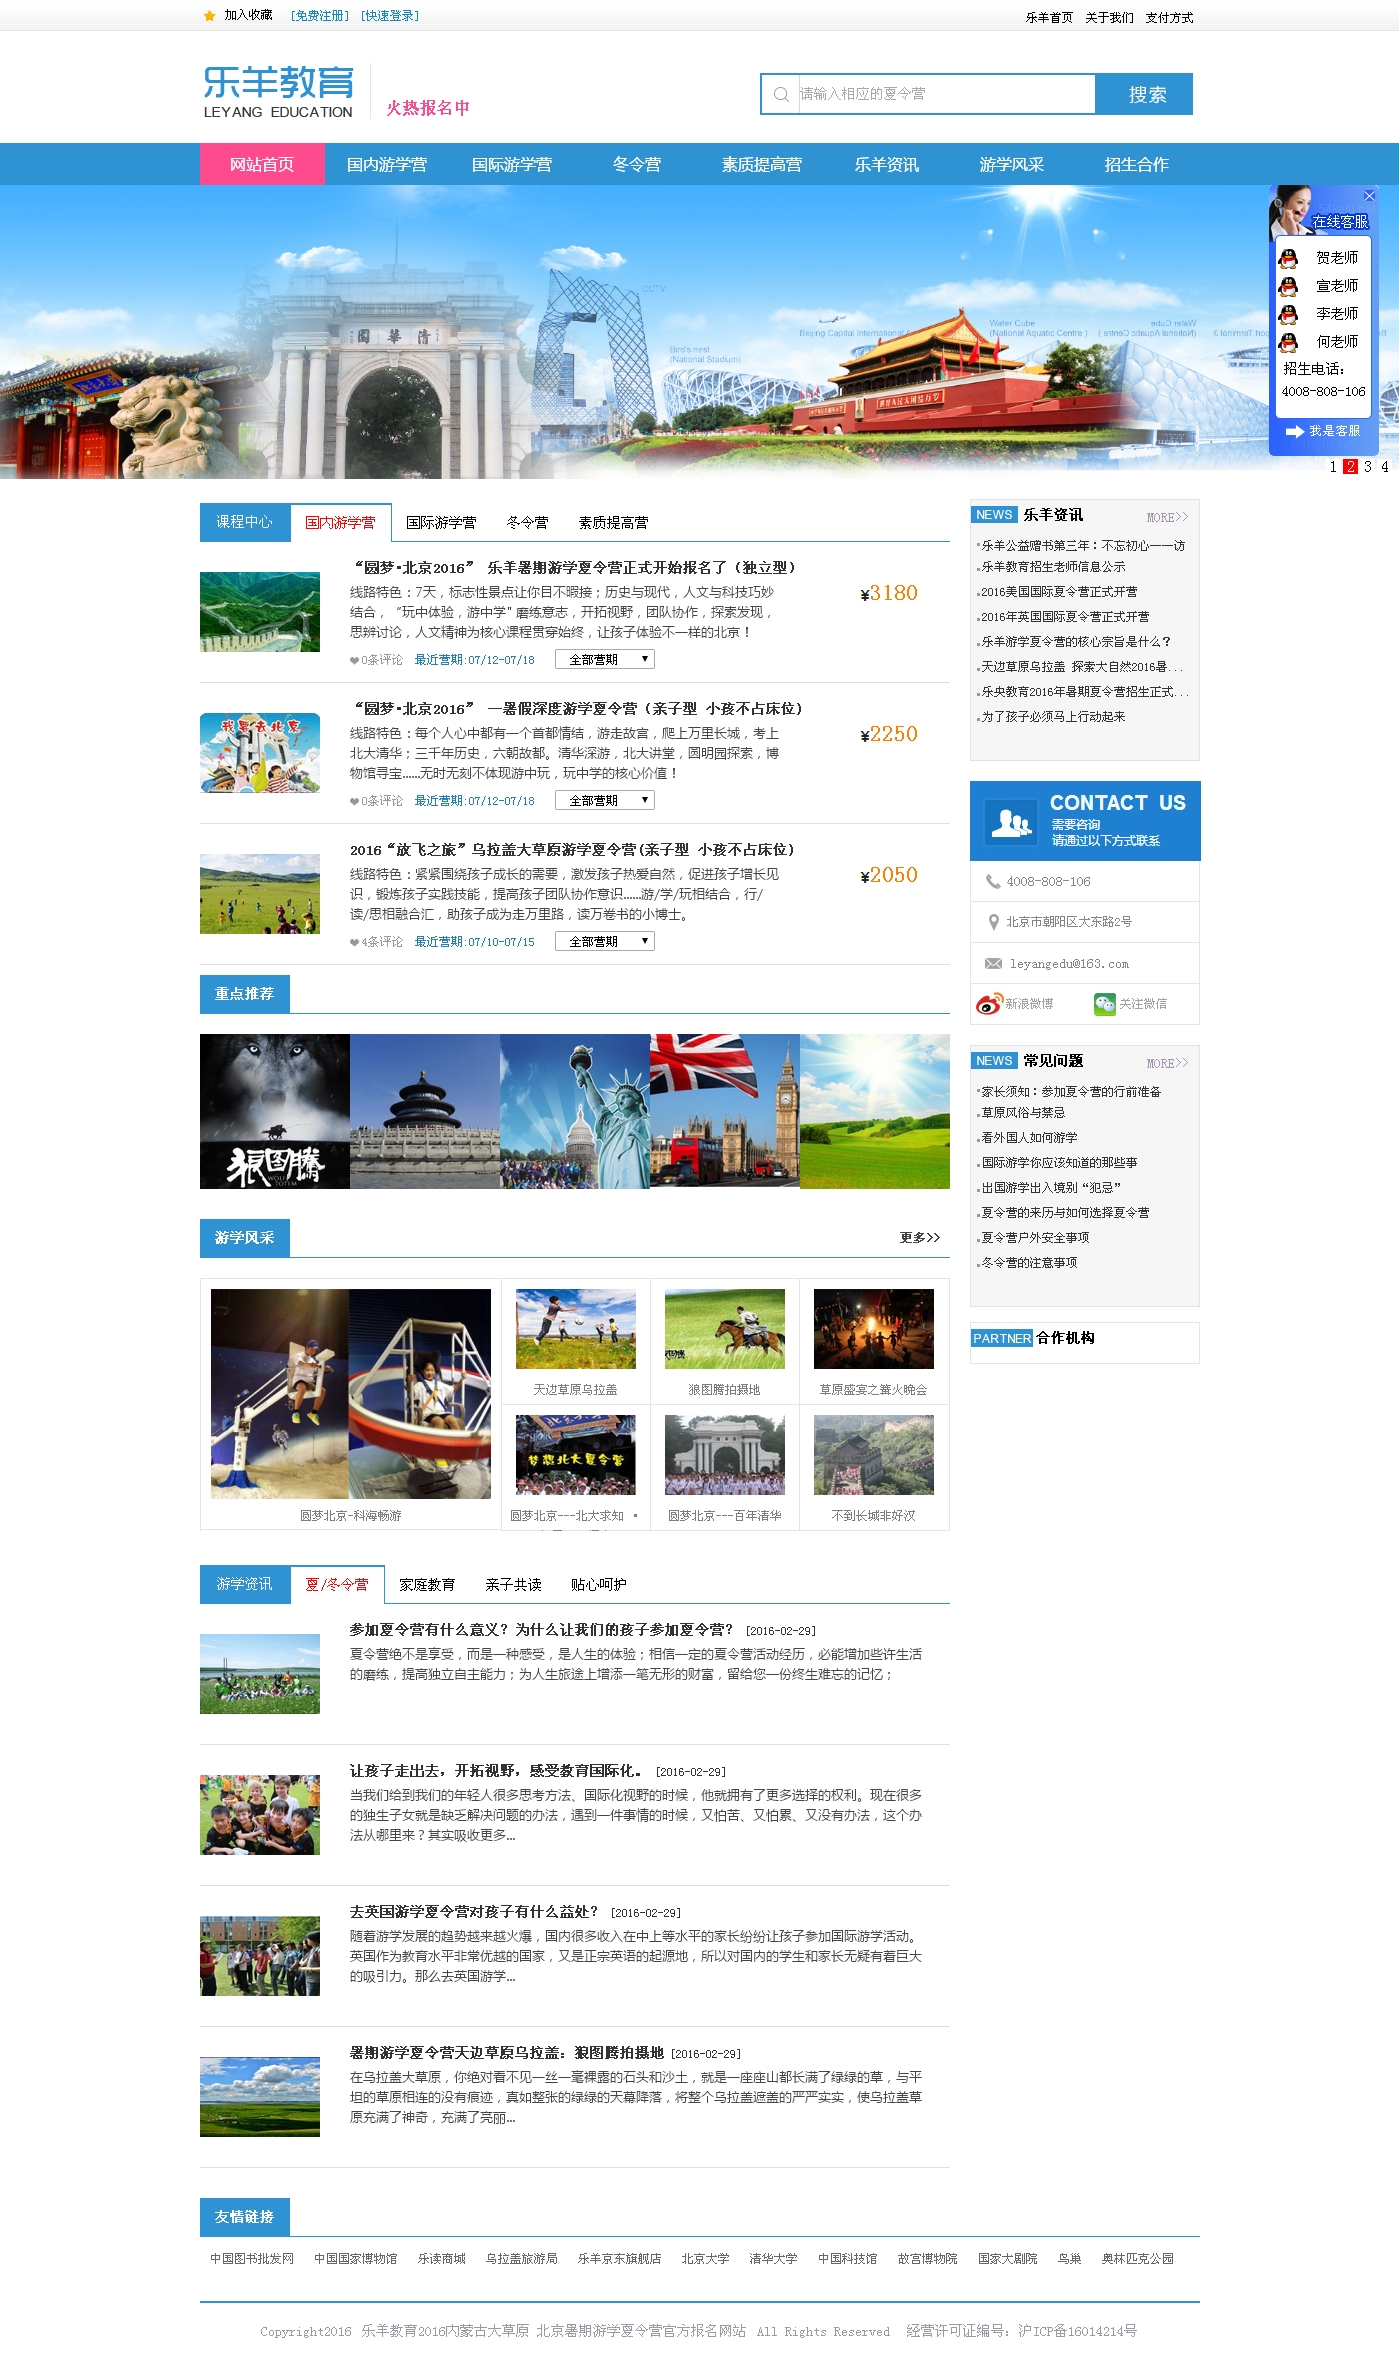Open the Sina Weibo icon link
The height and width of the screenshot is (2356, 1399).
pyautogui.click(x=989, y=1004)
